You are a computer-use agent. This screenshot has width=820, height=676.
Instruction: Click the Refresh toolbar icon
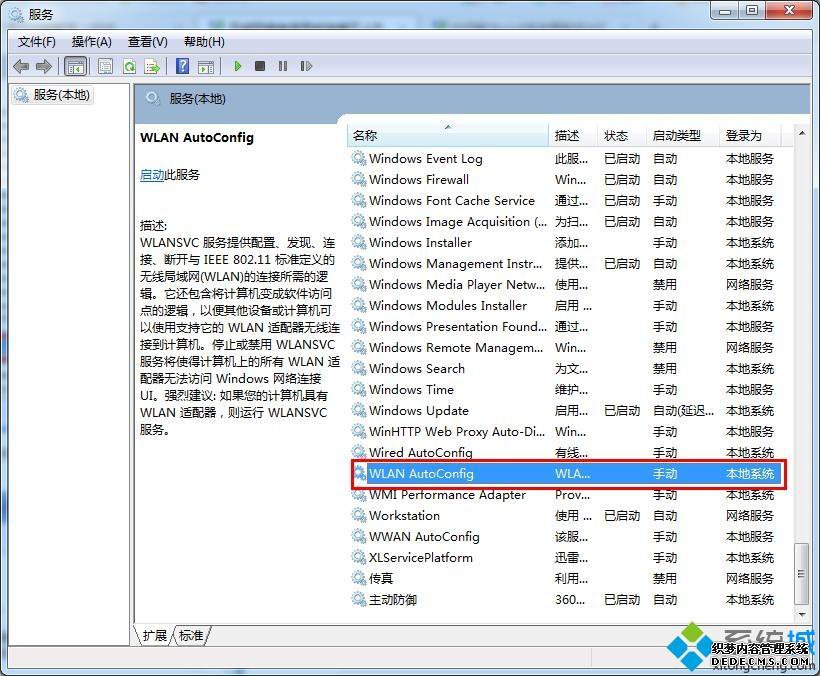129,66
